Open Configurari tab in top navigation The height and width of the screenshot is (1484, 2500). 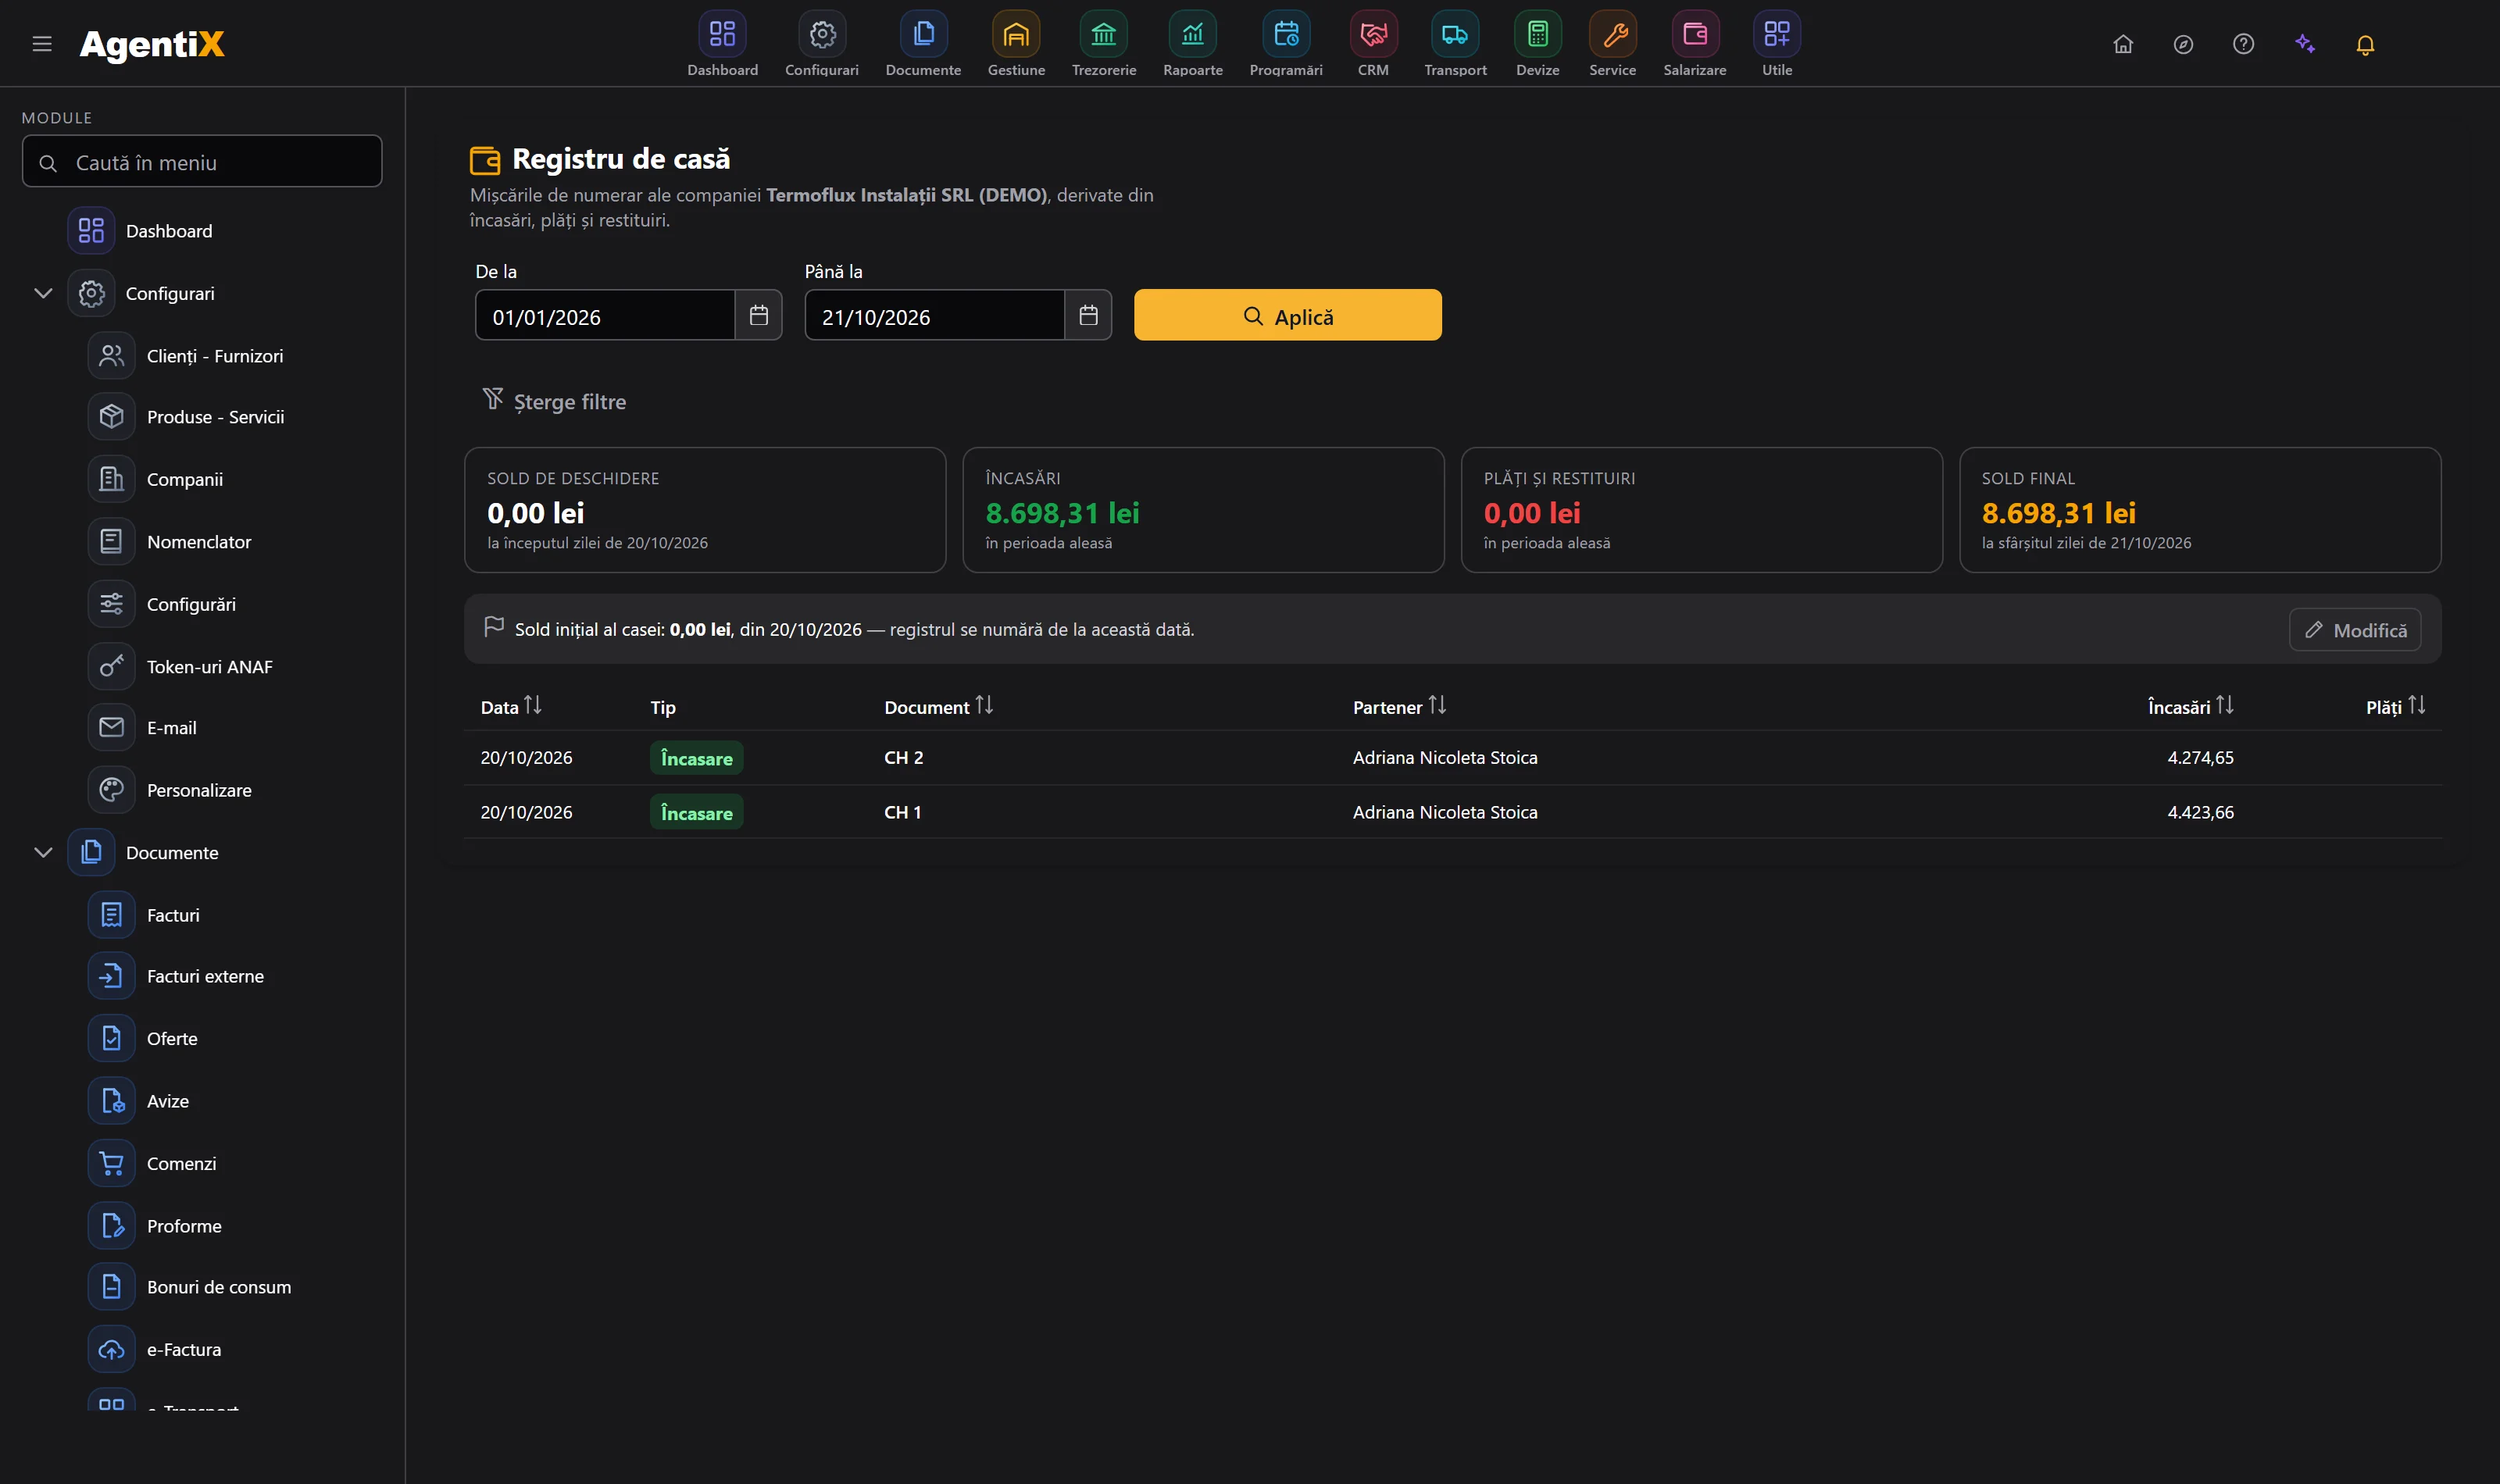point(822,45)
